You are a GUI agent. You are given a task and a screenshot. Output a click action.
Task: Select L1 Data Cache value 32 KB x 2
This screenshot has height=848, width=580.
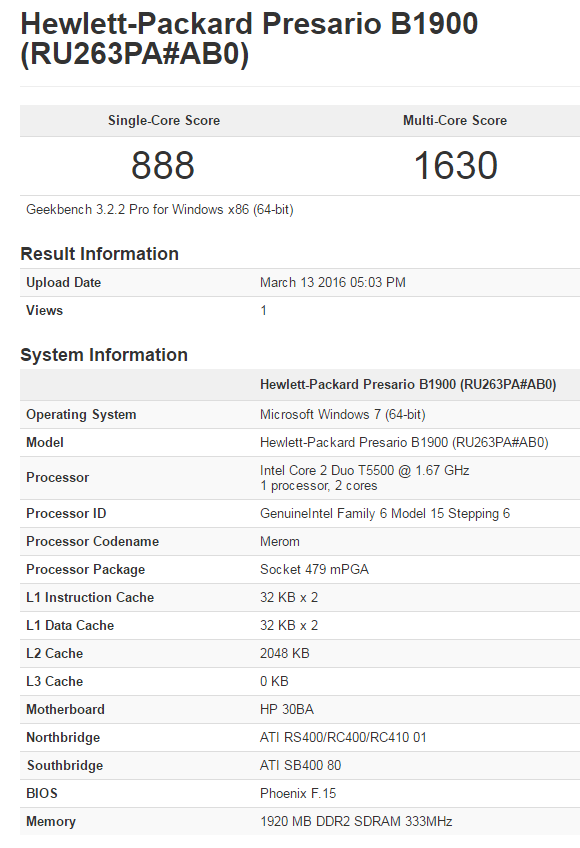[289, 626]
